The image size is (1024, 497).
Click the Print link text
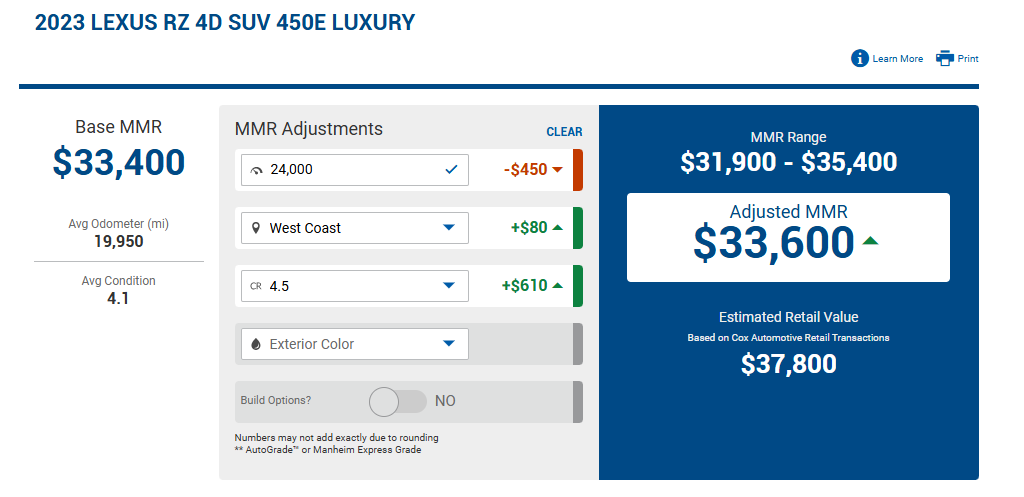click(968, 59)
